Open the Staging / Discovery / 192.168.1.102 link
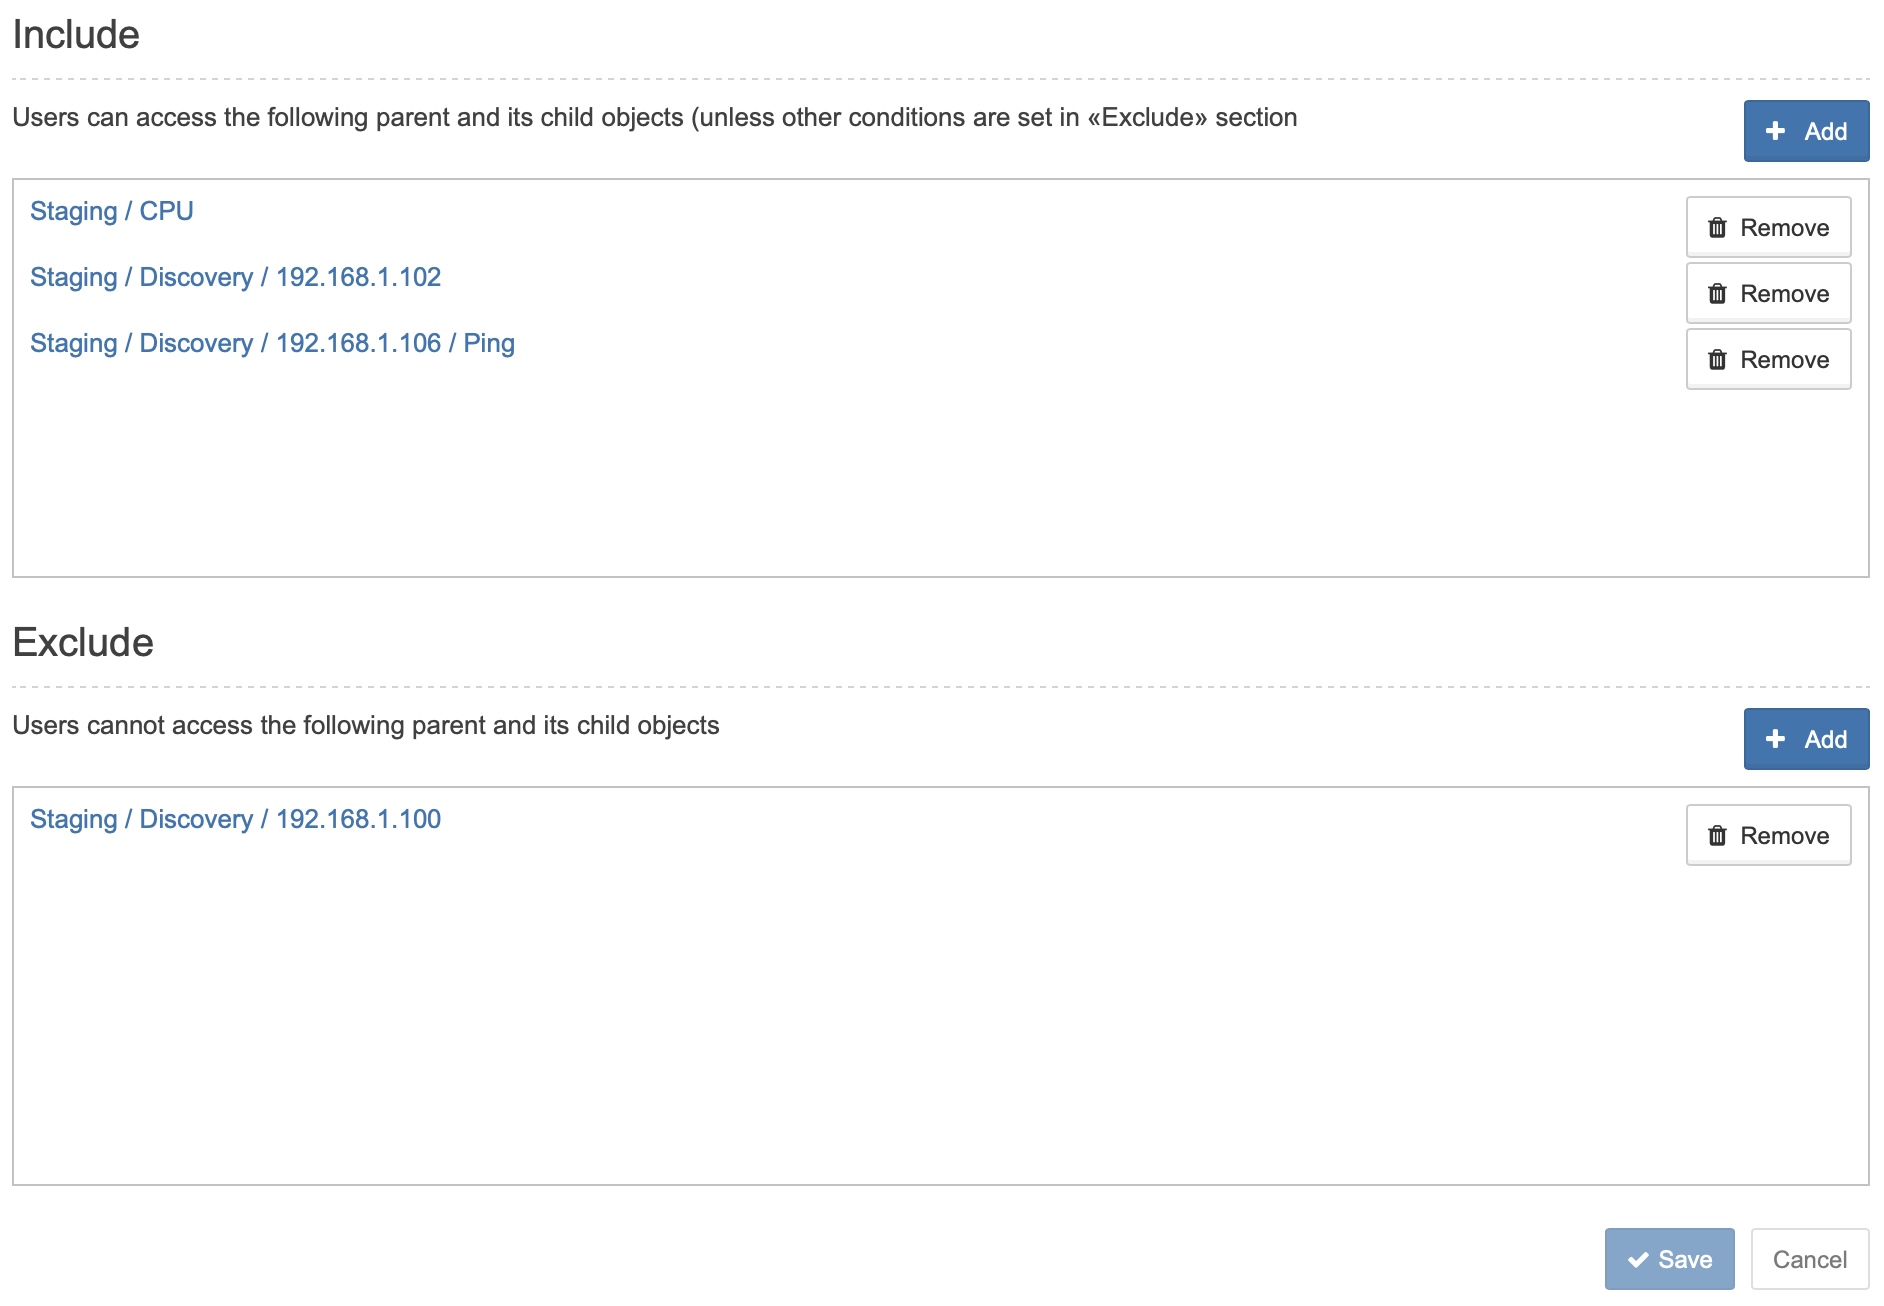This screenshot has height=1306, width=1884. pos(235,277)
